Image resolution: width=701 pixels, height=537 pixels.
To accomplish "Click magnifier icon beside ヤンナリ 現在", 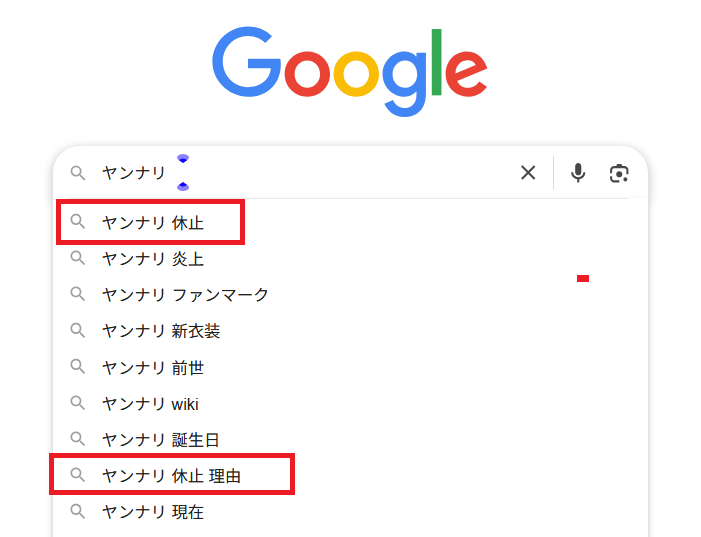I will 78,511.
